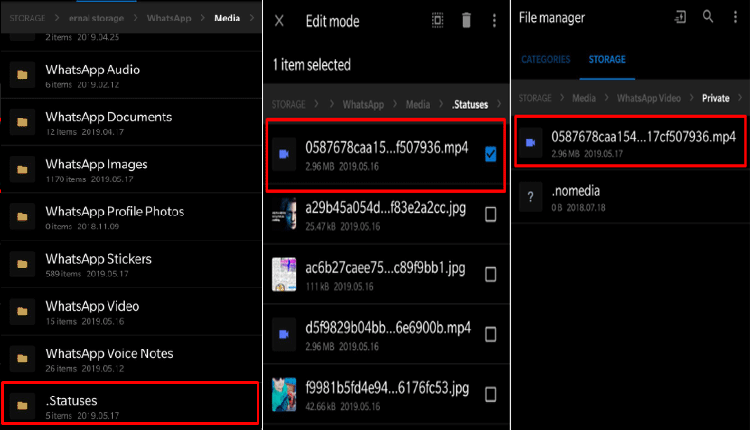The image size is (750, 430).
Task: Go to Media breadcrumb in Edit mode
Action: (x=418, y=104)
